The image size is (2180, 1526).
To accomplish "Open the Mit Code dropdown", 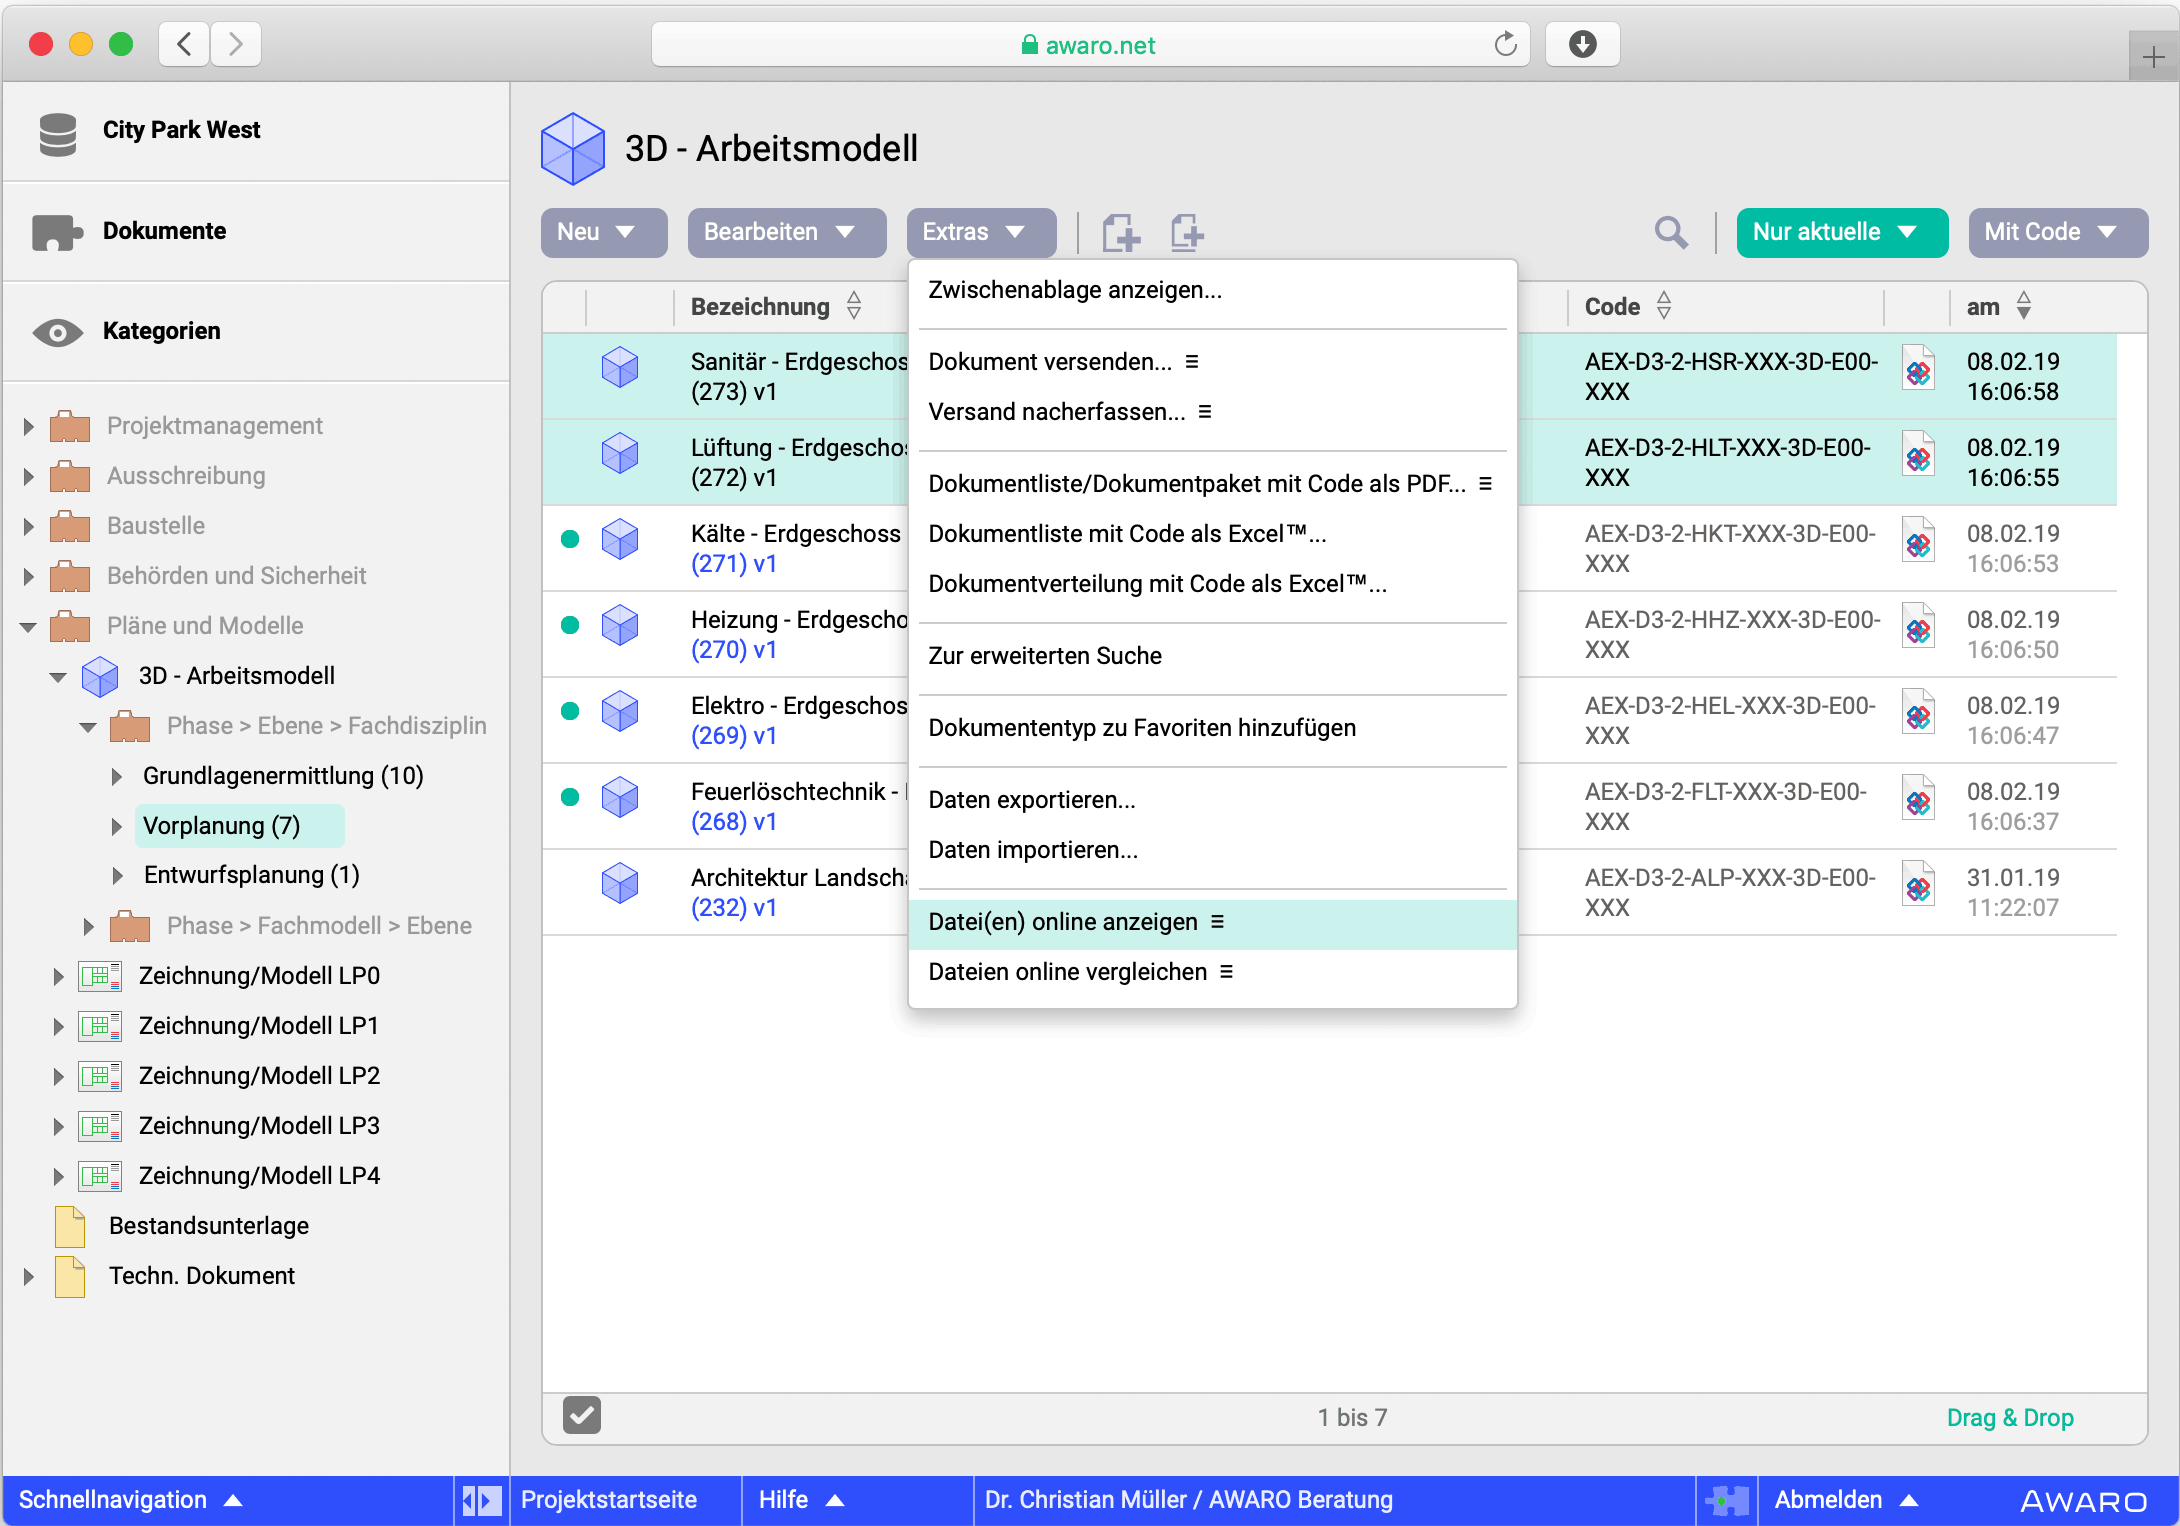I will coord(2058,233).
